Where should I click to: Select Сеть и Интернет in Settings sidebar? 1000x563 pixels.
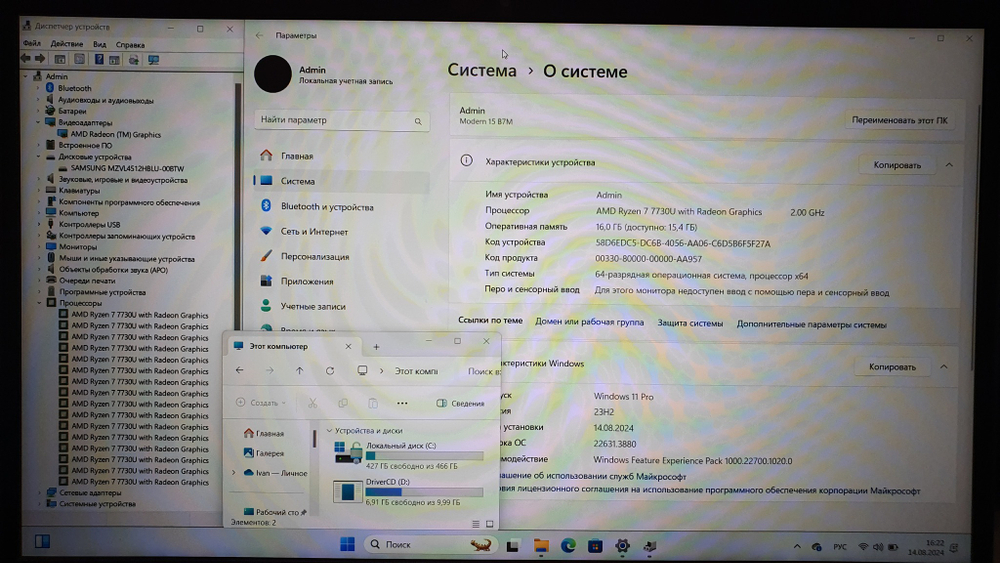342,231
